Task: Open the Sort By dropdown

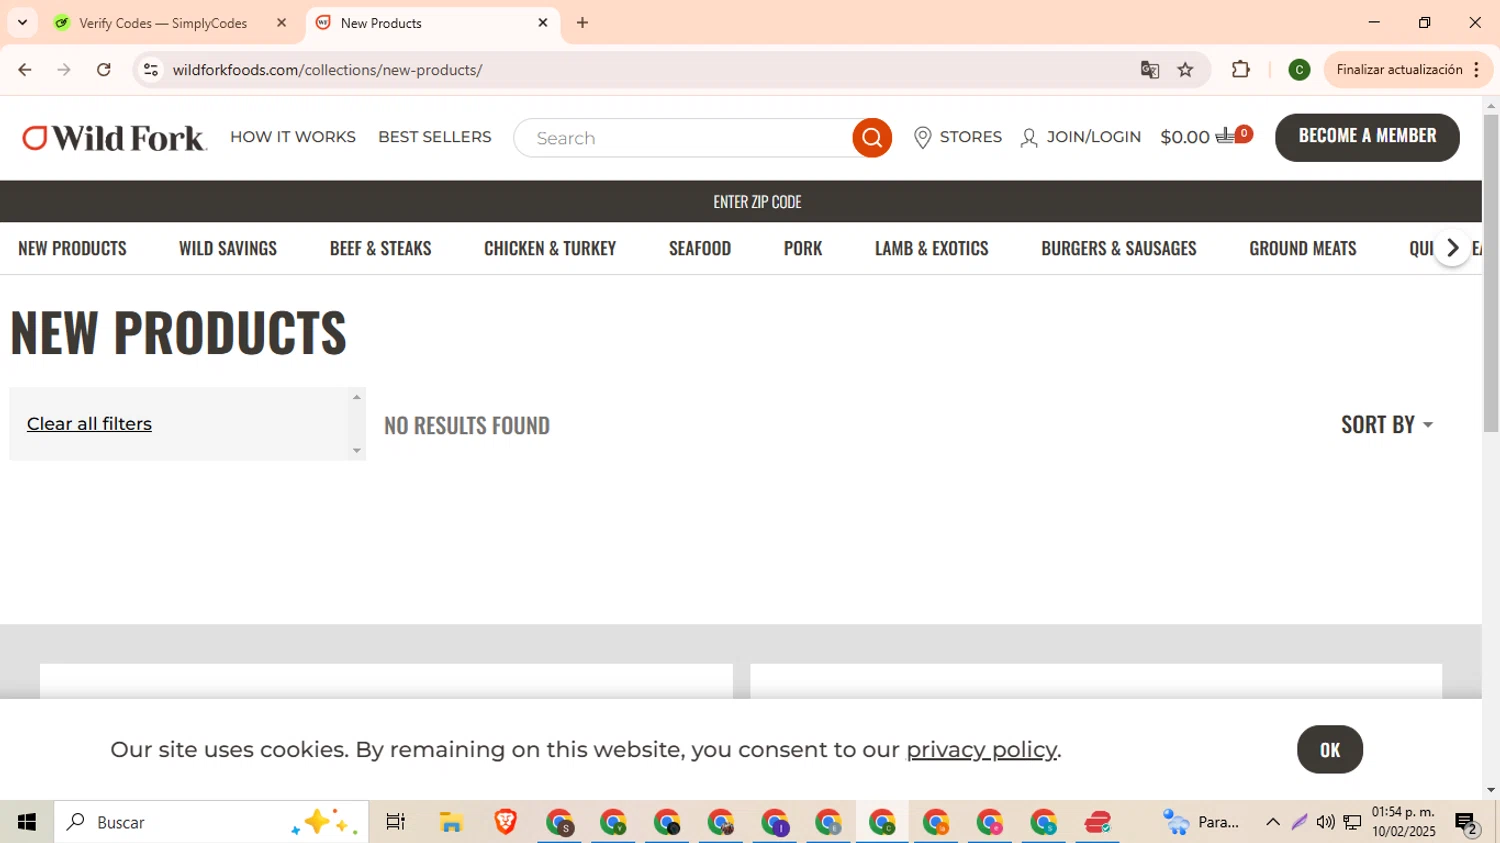Action: coord(1387,424)
